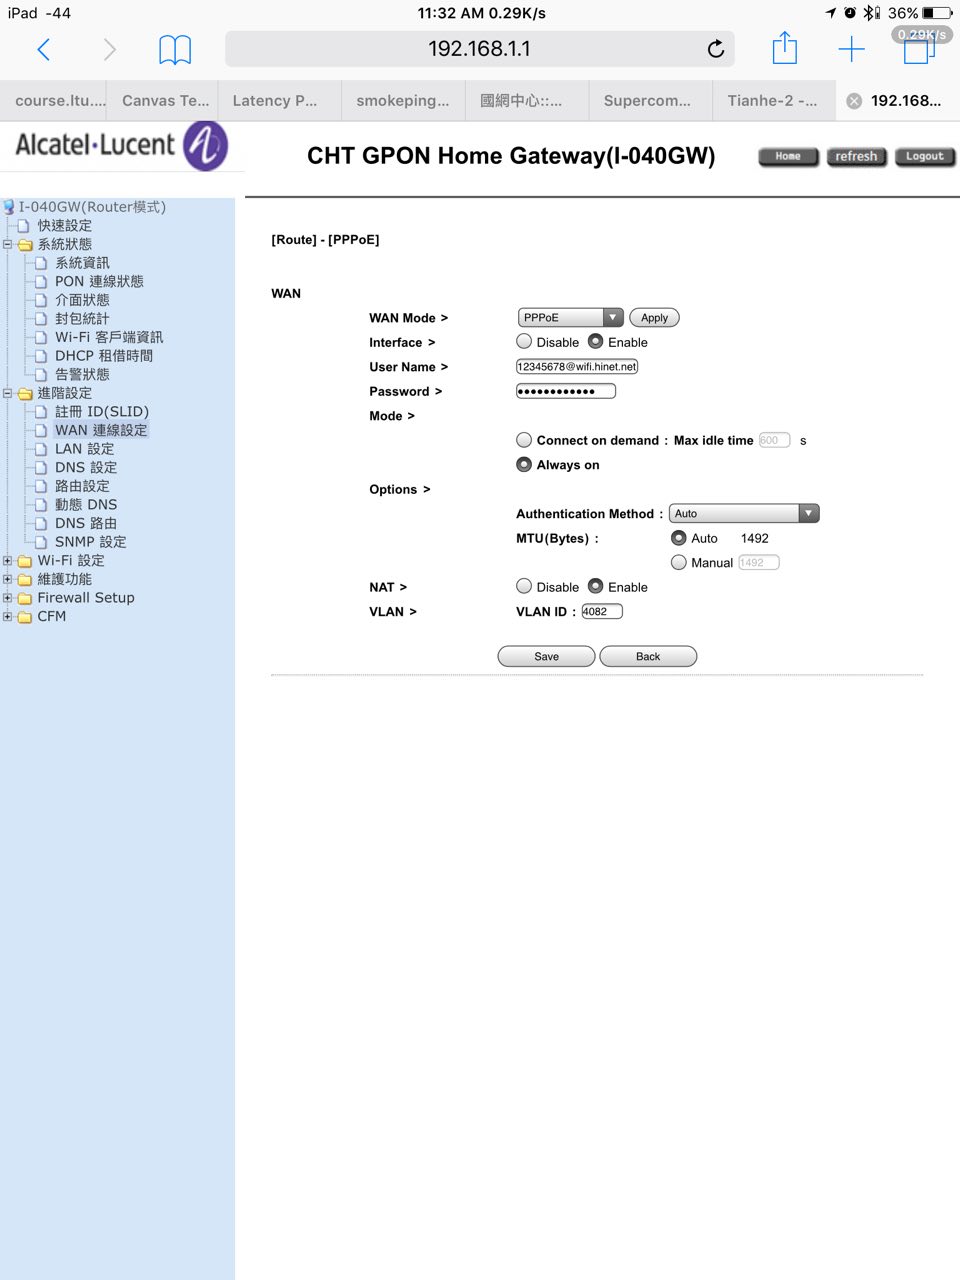The width and height of the screenshot is (960, 1280).
Task: Select NAT Enable radio button
Action: coord(596,587)
